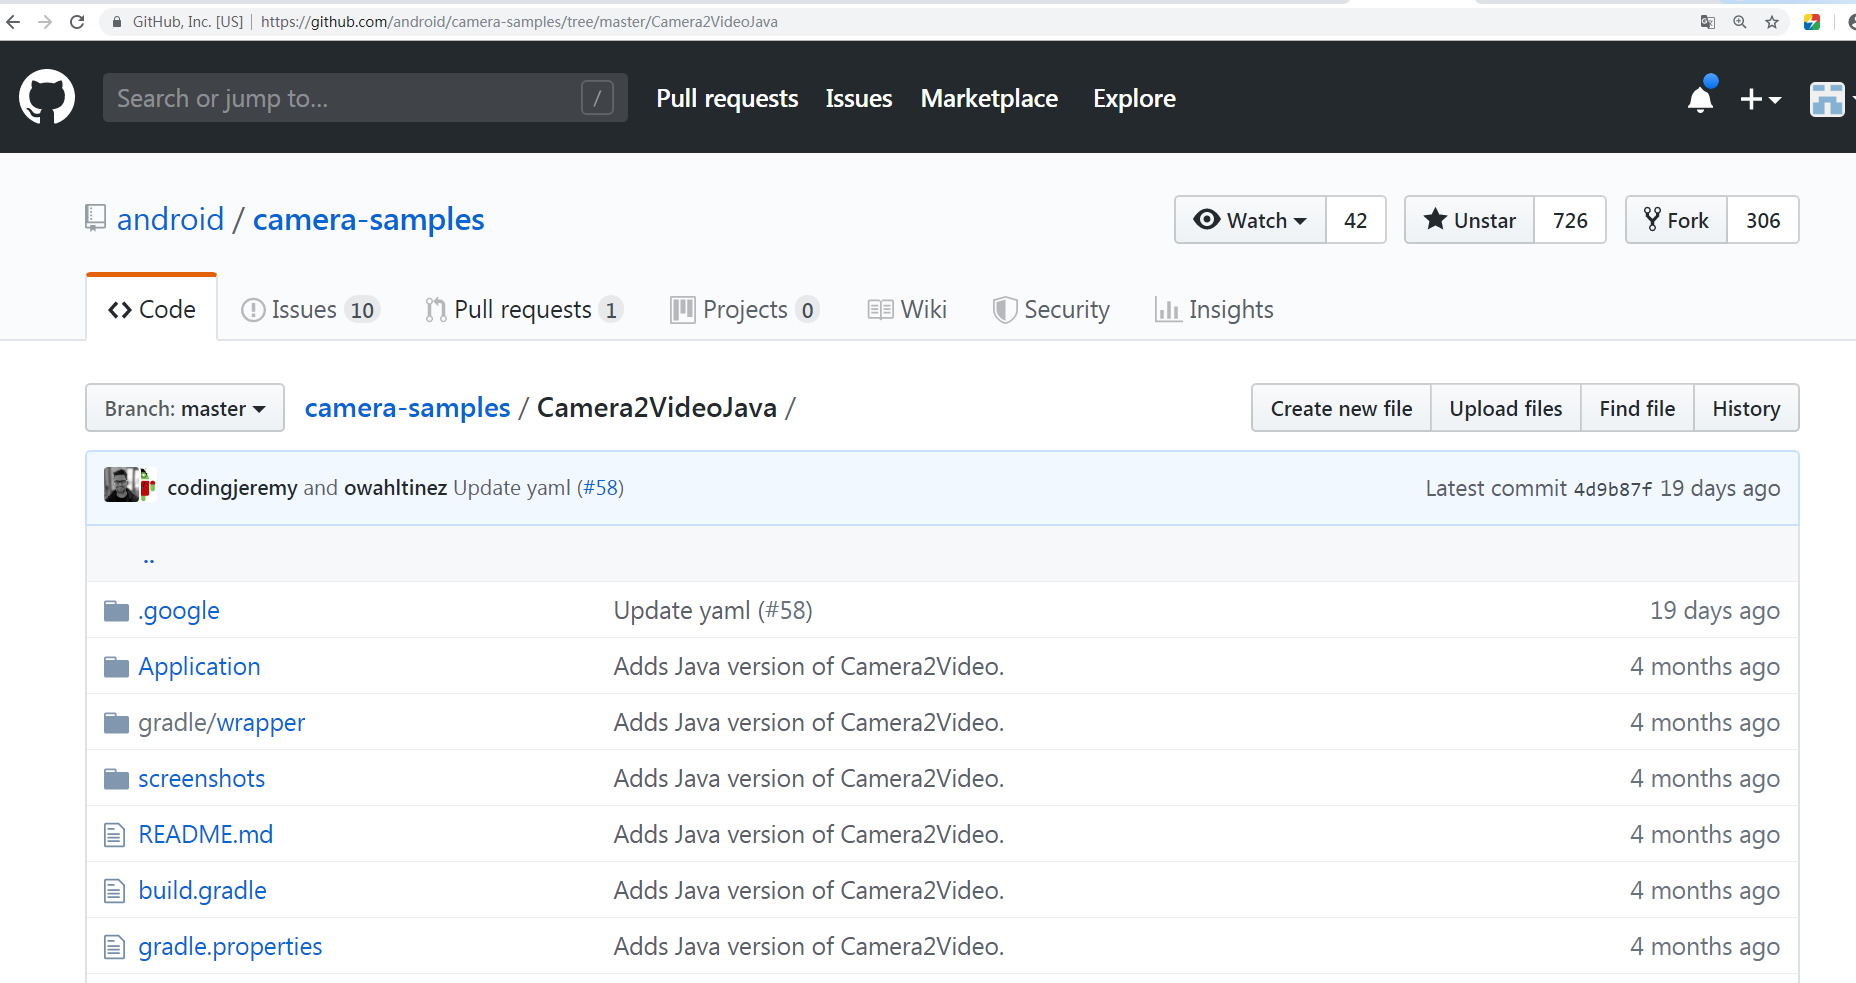Screen dimensions: 1856x983
Task: Open the gradle.properties file link
Action: (x=230, y=947)
